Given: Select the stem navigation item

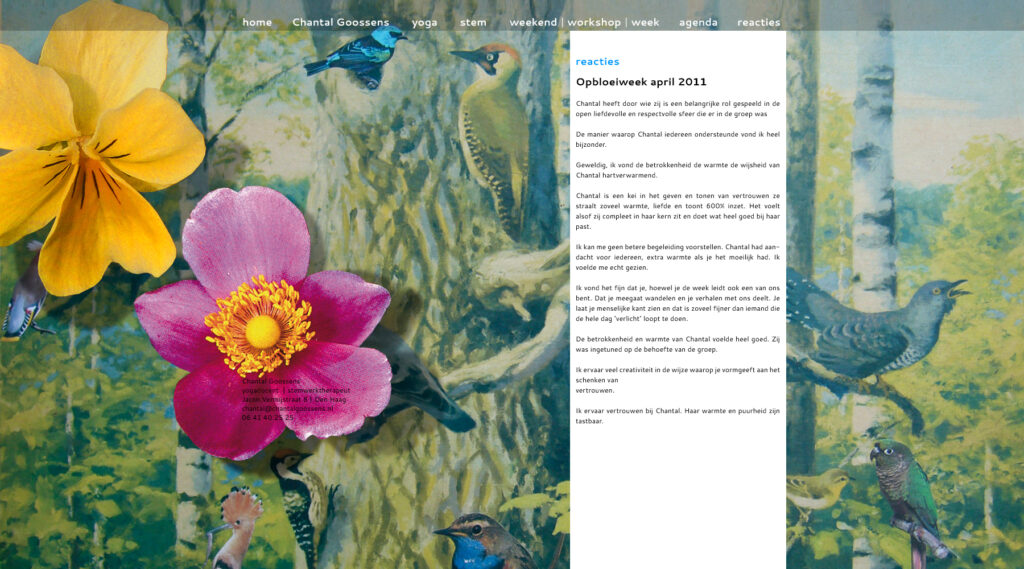Looking at the screenshot, I should click(473, 22).
